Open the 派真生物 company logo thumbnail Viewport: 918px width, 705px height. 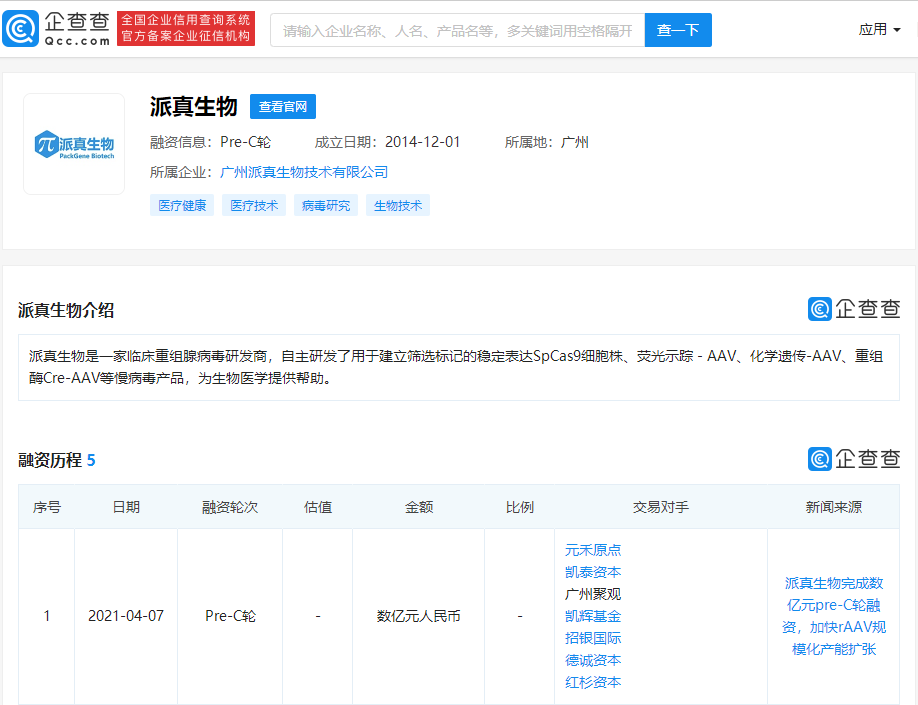tap(74, 144)
